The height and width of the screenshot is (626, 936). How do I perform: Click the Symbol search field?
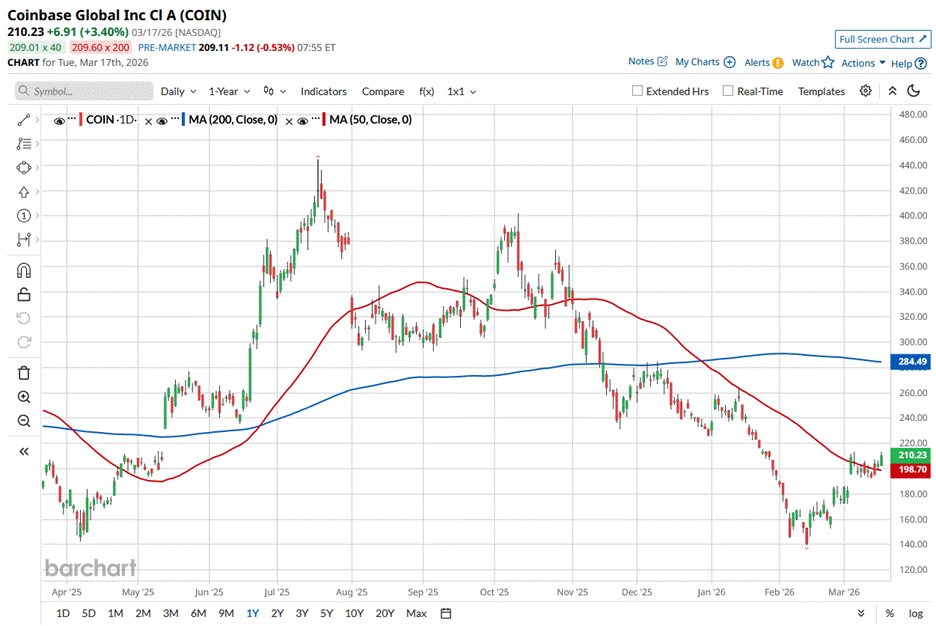click(x=85, y=91)
